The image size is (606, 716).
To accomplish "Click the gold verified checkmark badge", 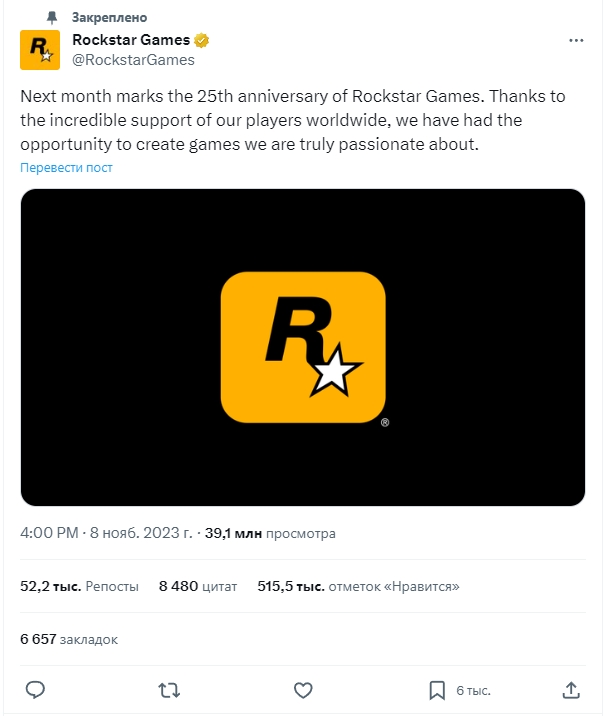I will (201, 40).
